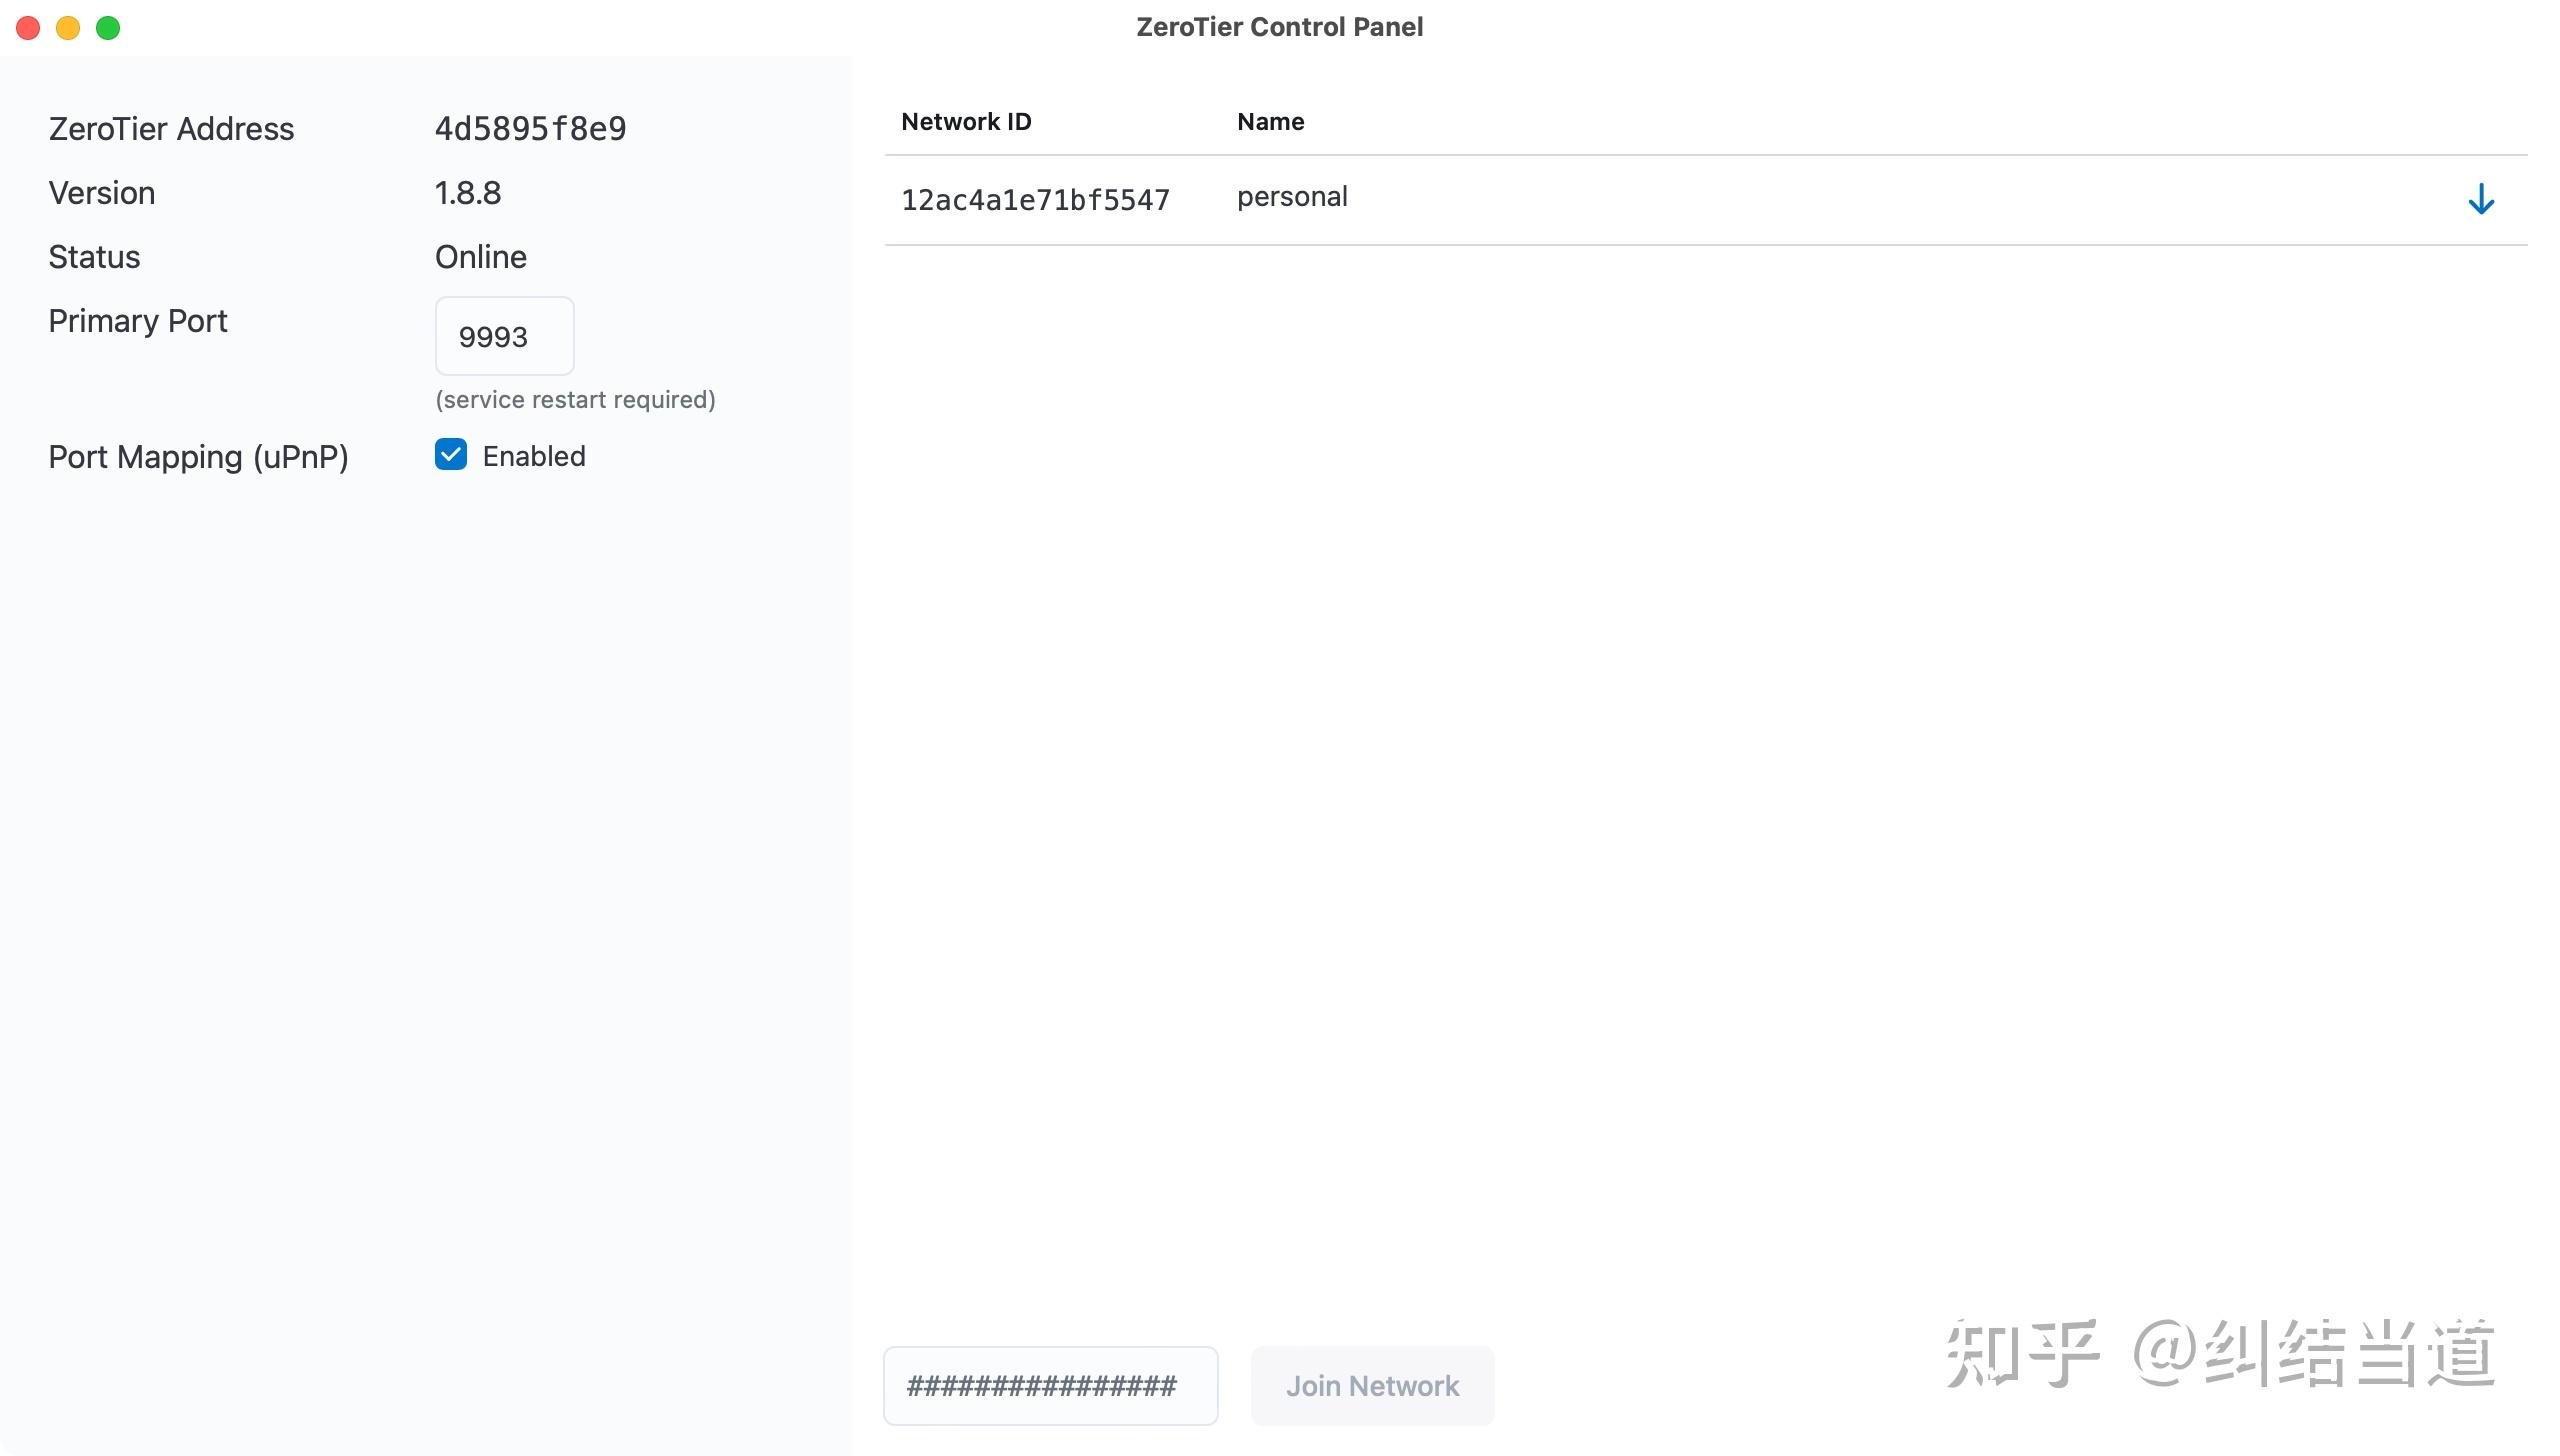Click the Join Network button

1372,1385
